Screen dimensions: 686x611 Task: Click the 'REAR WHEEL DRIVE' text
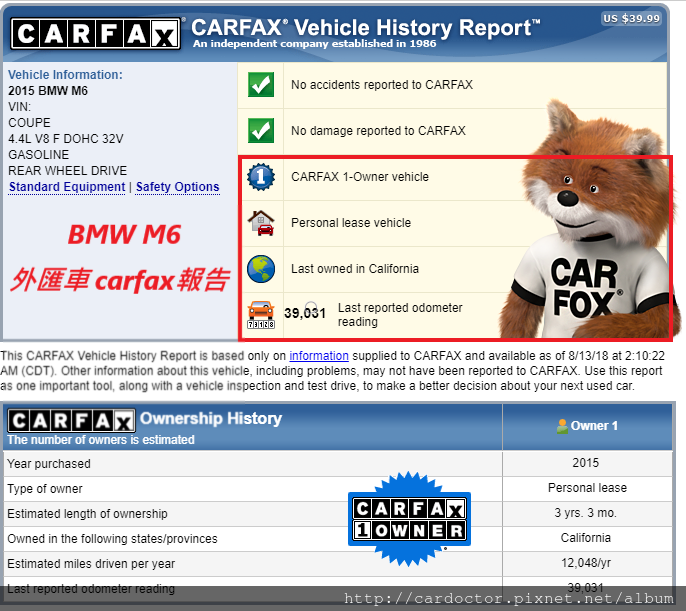point(67,171)
